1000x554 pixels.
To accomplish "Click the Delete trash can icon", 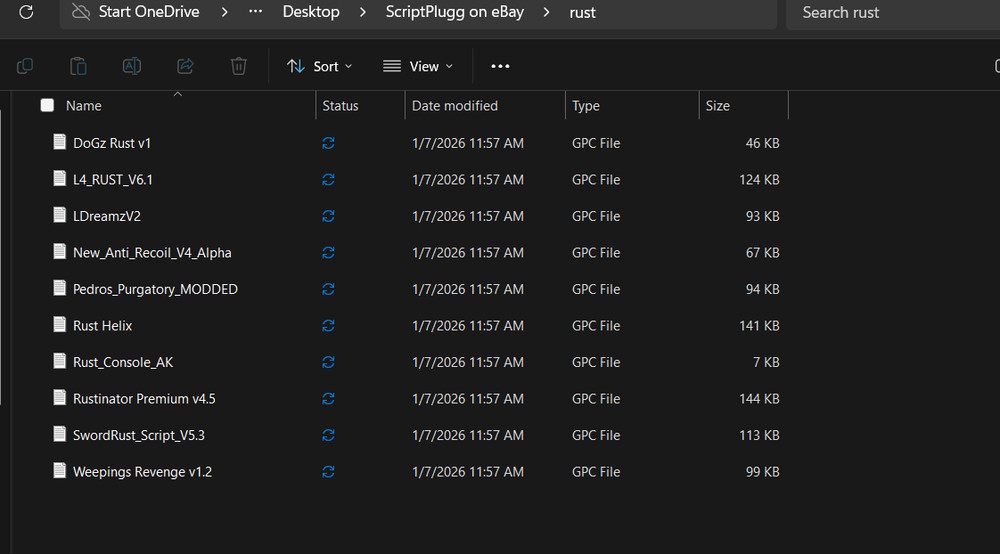I will (238, 66).
